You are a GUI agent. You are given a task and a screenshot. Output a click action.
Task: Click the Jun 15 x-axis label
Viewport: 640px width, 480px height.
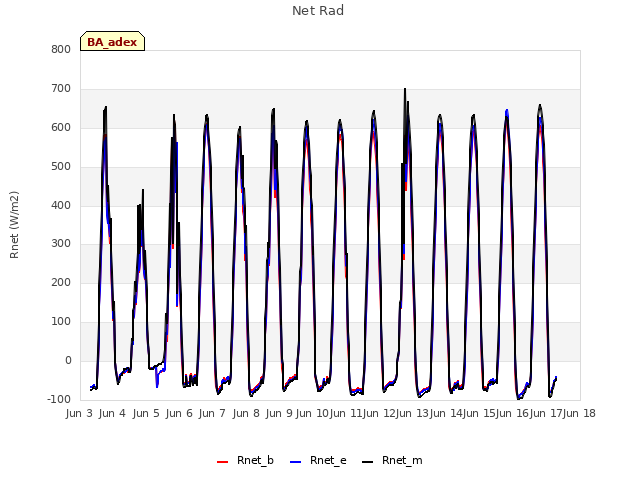[x=479, y=413]
